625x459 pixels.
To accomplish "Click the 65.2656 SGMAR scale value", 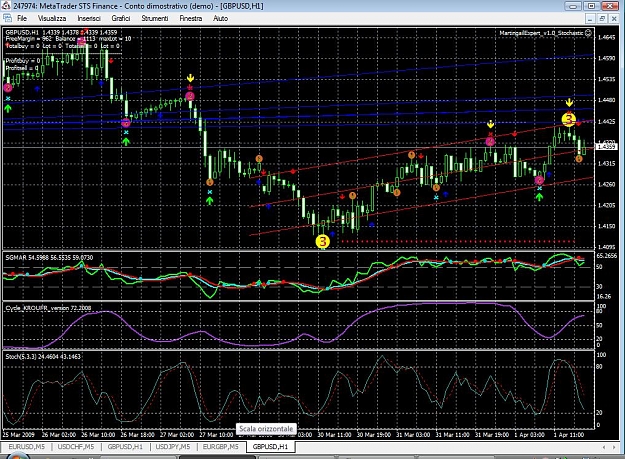I will click(607, 256).
